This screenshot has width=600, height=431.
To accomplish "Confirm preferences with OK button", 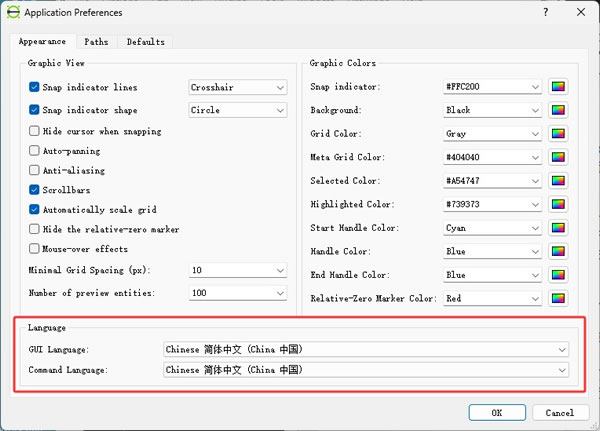I will pos(497,413).
